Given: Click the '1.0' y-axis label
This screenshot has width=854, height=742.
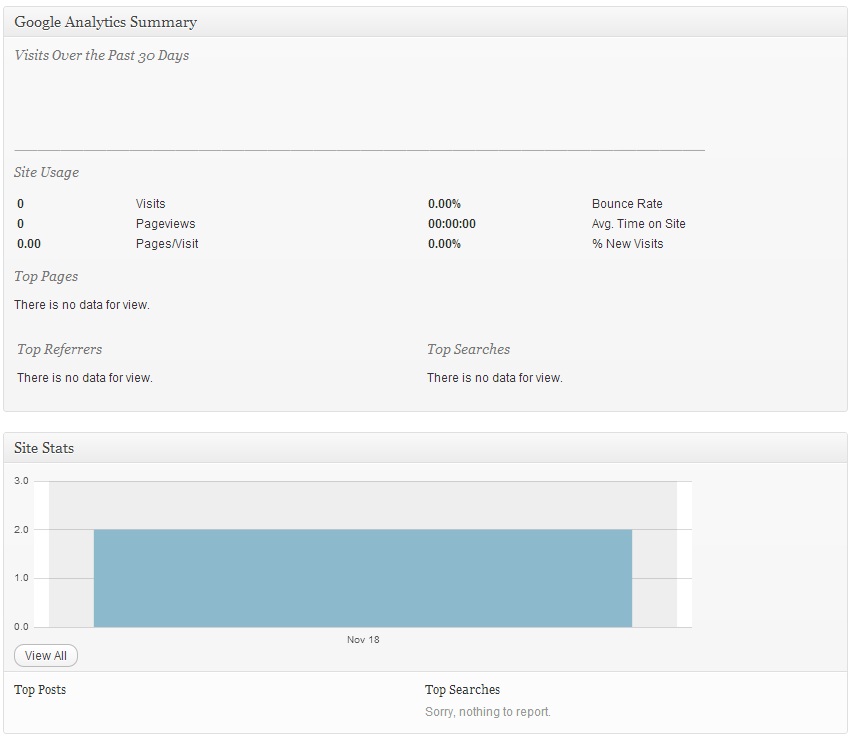Looking at the screenshot, I should click(x=21, y=578).
